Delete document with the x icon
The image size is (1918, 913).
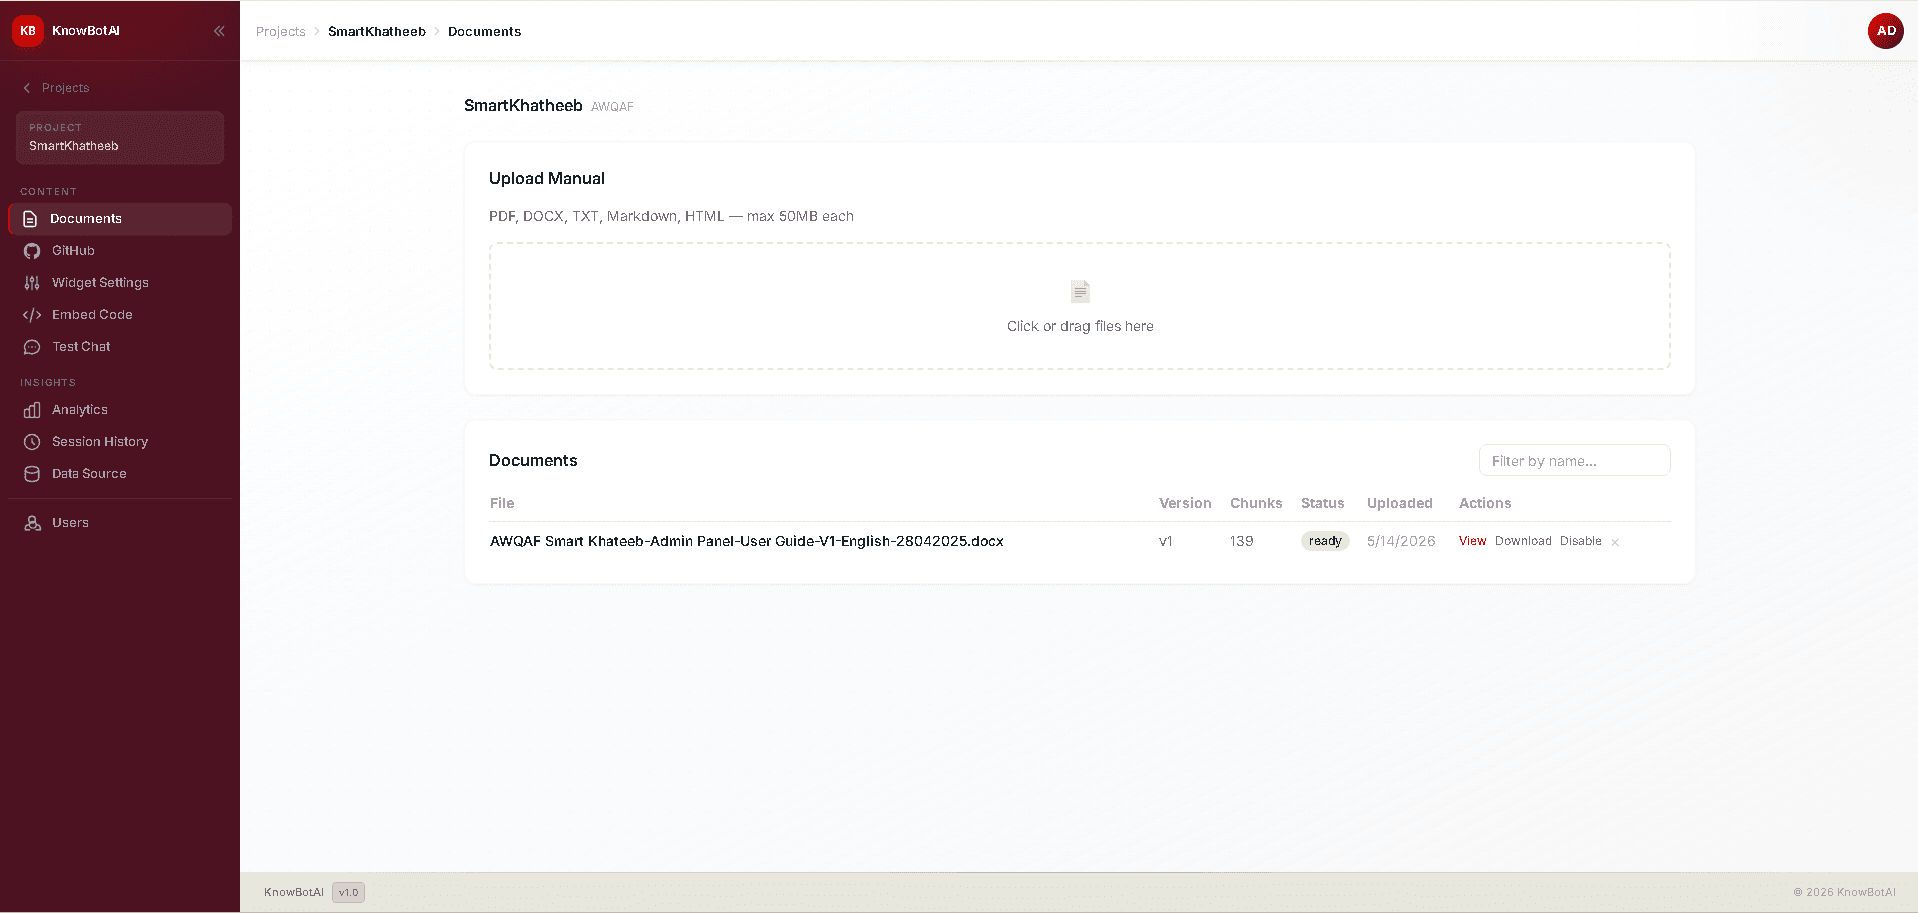(x=1615, y=542)
